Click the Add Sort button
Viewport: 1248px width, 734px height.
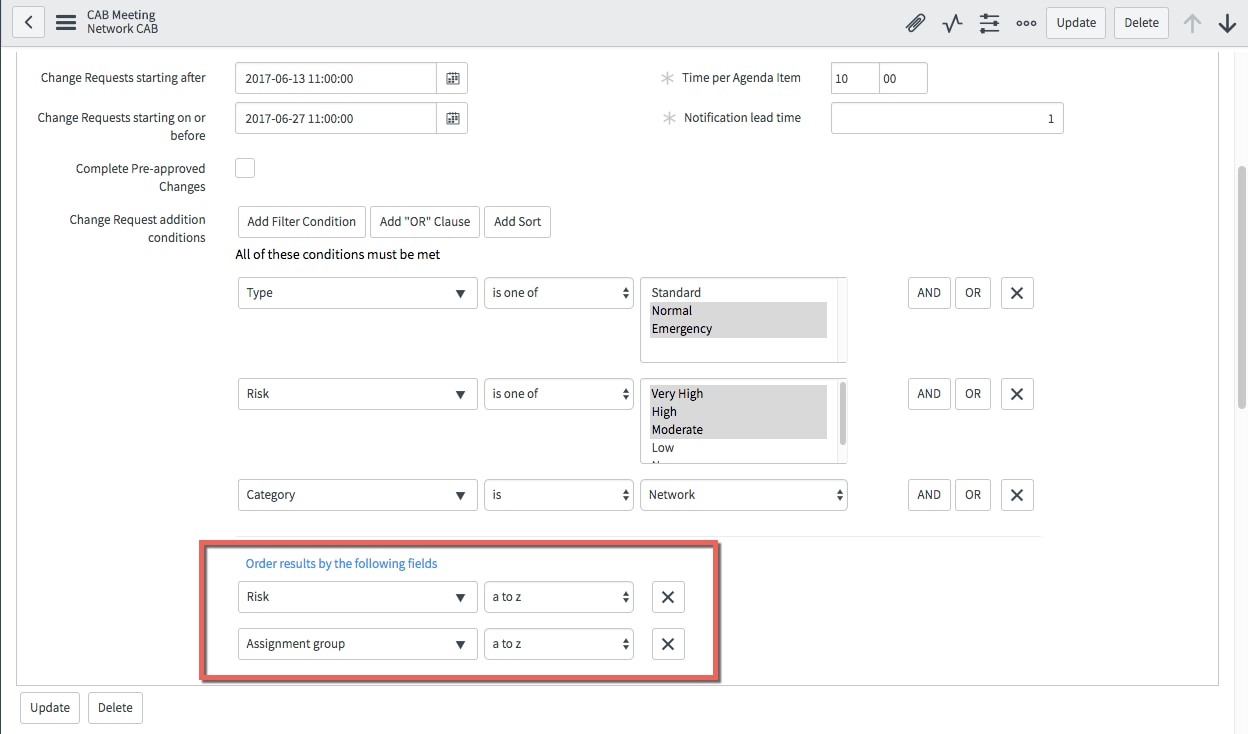[x=517, y=221]
